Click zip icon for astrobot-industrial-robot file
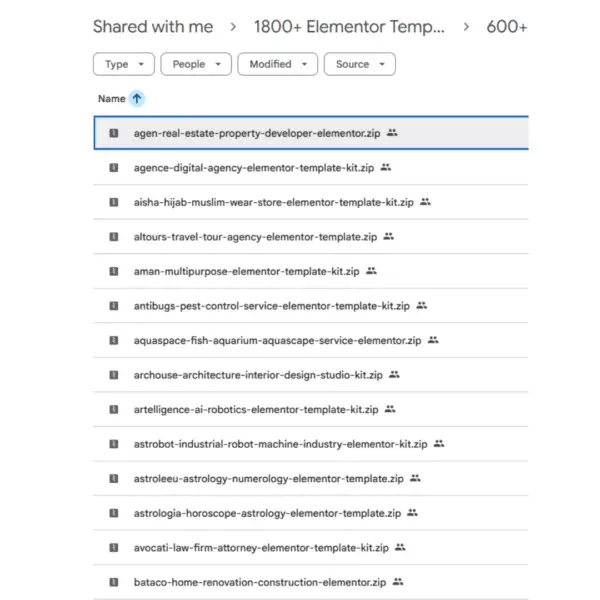Image resolution: width=600 pixels, height=600 pixels. click(114, 444)
